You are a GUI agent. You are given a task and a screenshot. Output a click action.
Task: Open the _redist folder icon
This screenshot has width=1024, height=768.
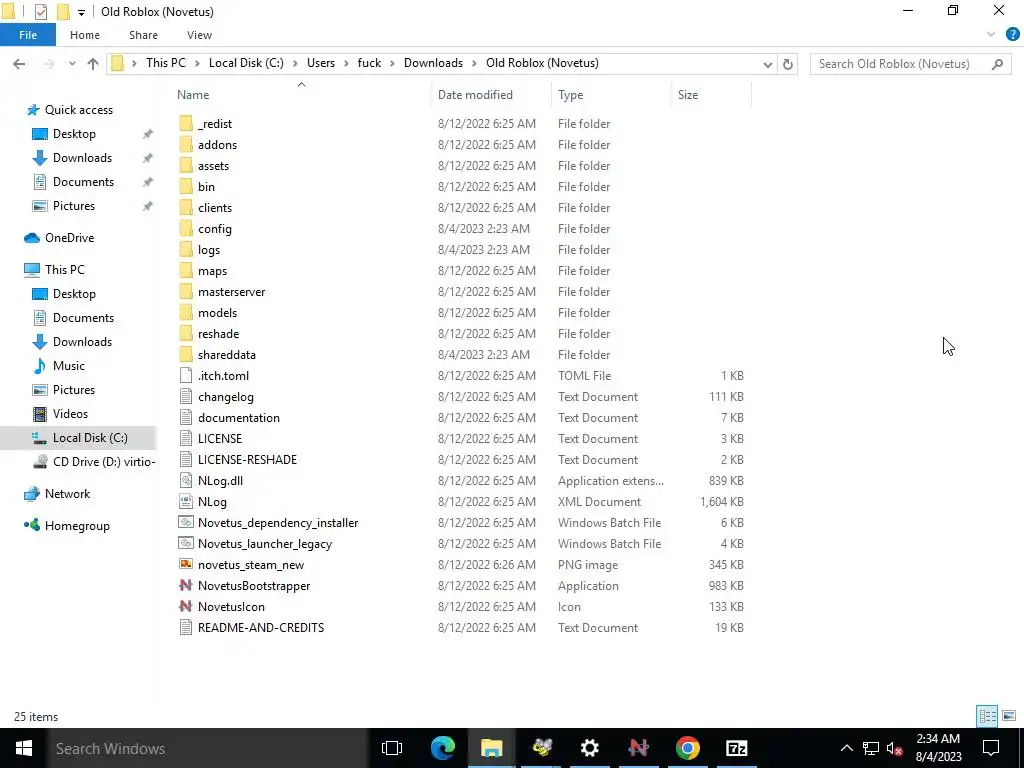click(186, 123)
